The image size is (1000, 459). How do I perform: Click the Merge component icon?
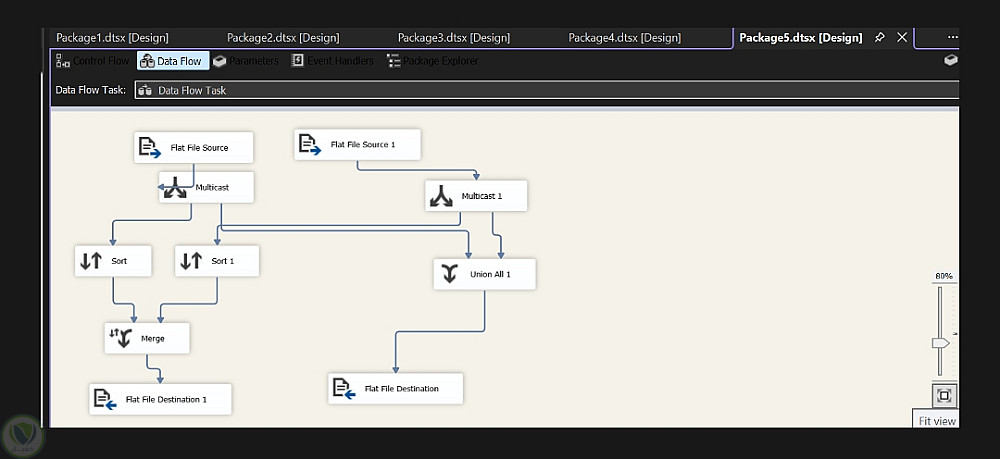121,338
